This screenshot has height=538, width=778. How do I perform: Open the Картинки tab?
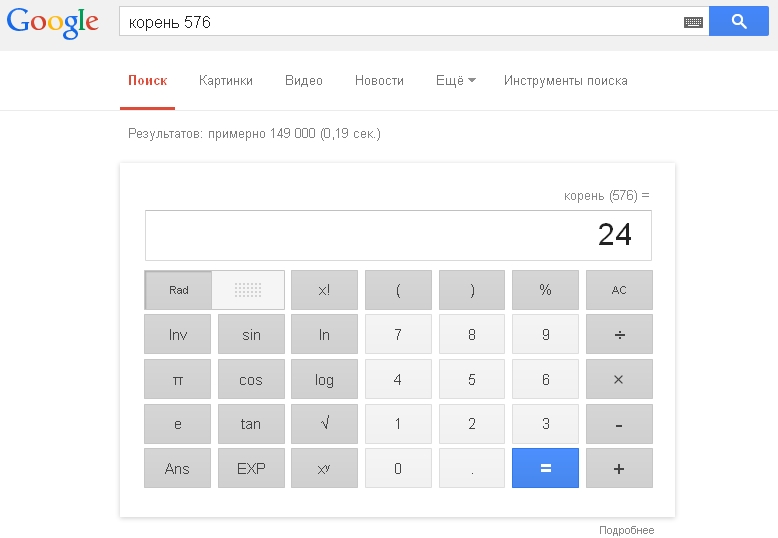point(225,81)
